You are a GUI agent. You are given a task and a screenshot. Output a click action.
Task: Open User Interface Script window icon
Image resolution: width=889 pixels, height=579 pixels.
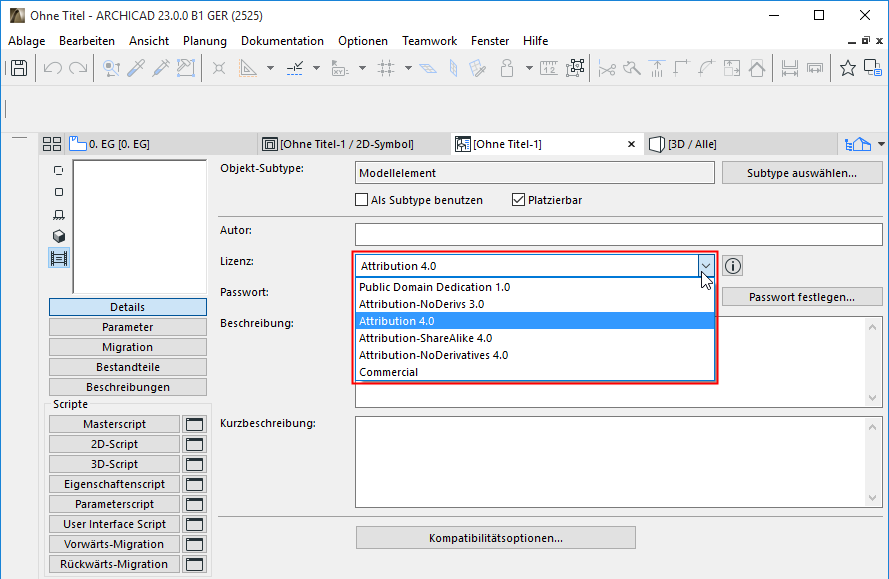coord(194,524)
